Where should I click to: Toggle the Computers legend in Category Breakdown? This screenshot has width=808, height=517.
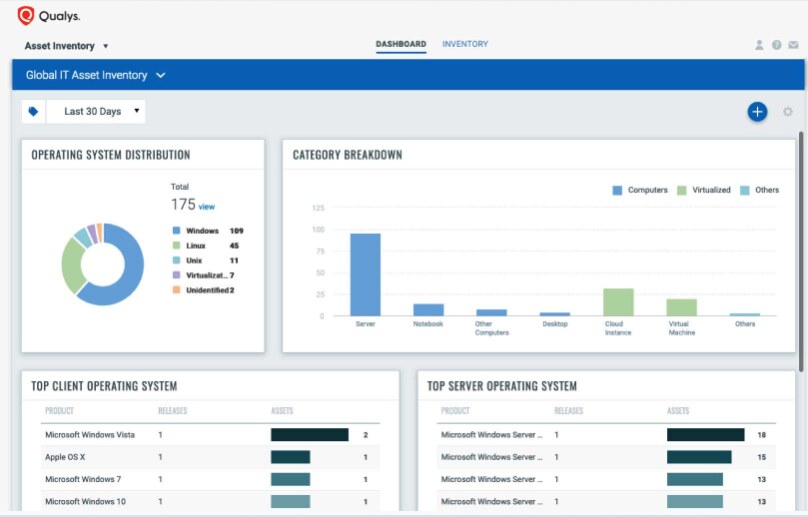click(x=640, y=190)
